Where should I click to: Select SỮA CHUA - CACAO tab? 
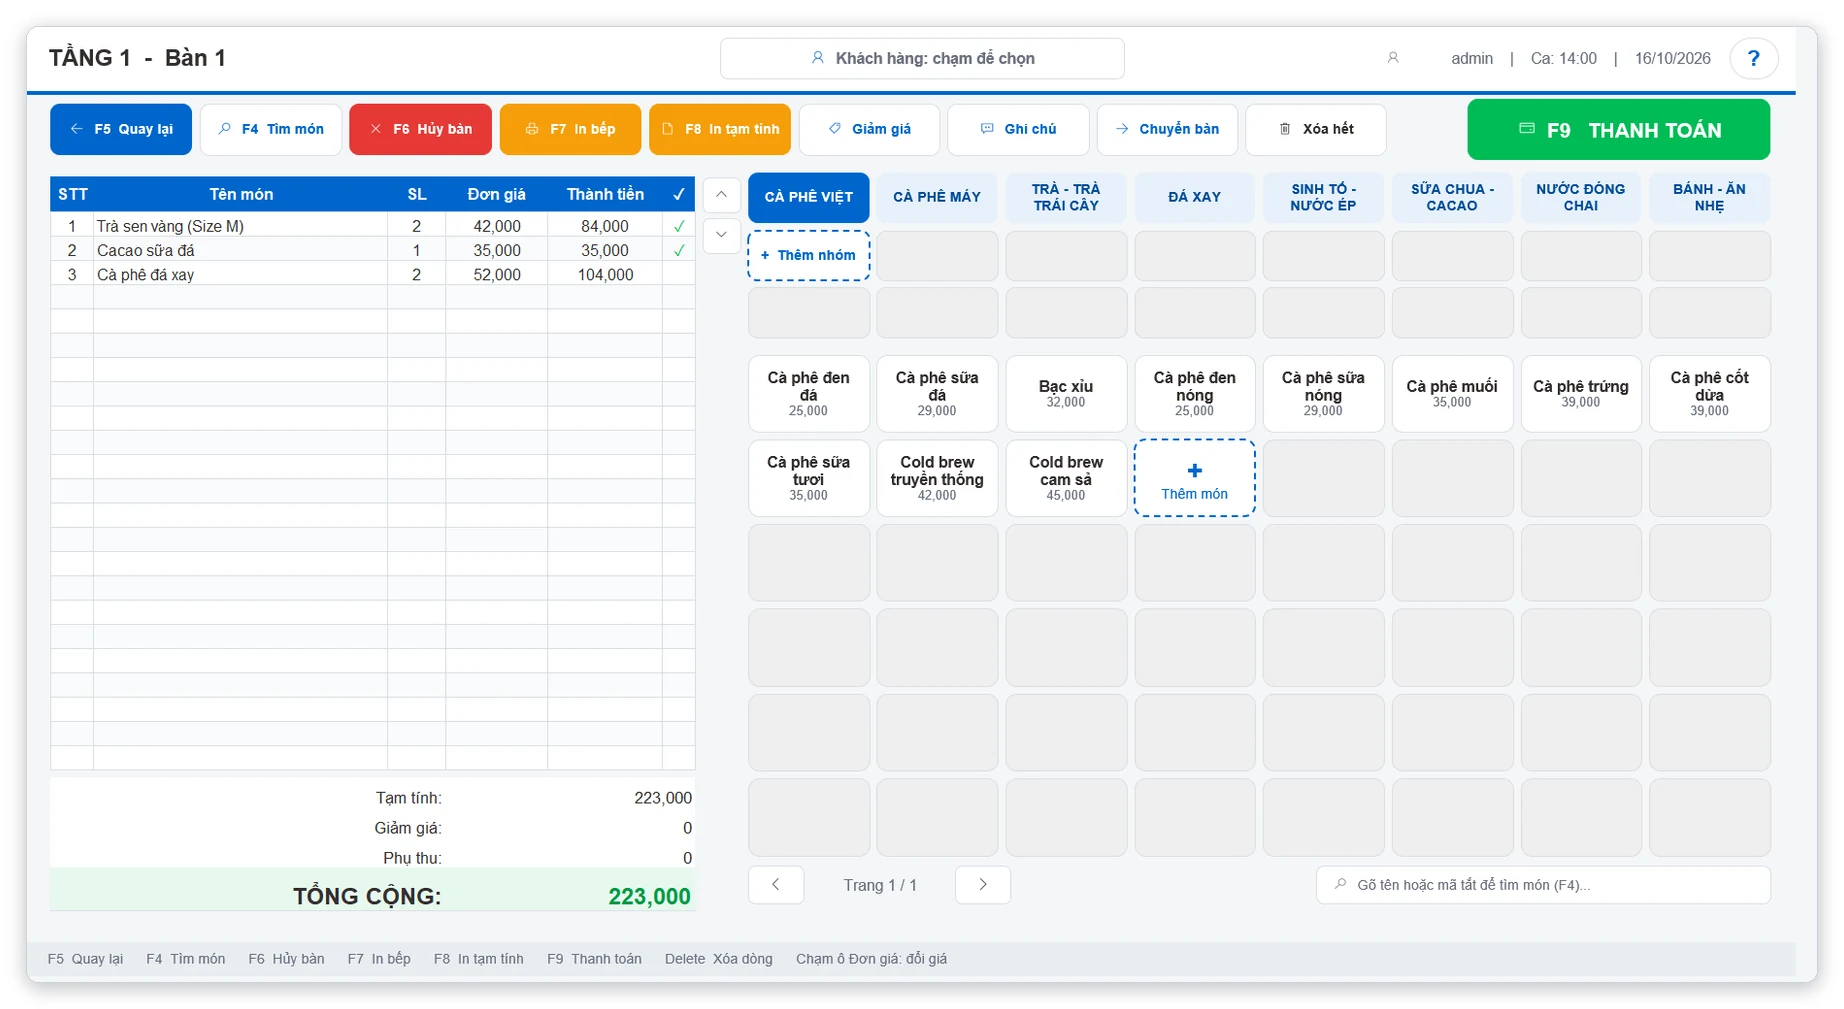1452,197
